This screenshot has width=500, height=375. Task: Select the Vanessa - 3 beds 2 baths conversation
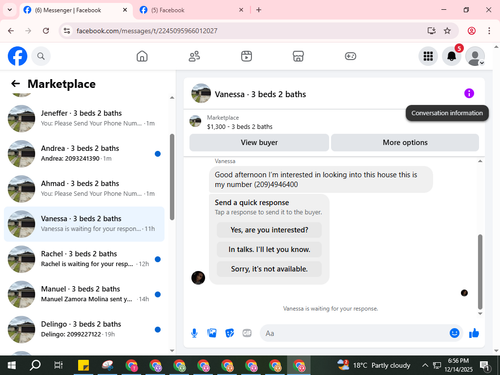coord(84,224)
